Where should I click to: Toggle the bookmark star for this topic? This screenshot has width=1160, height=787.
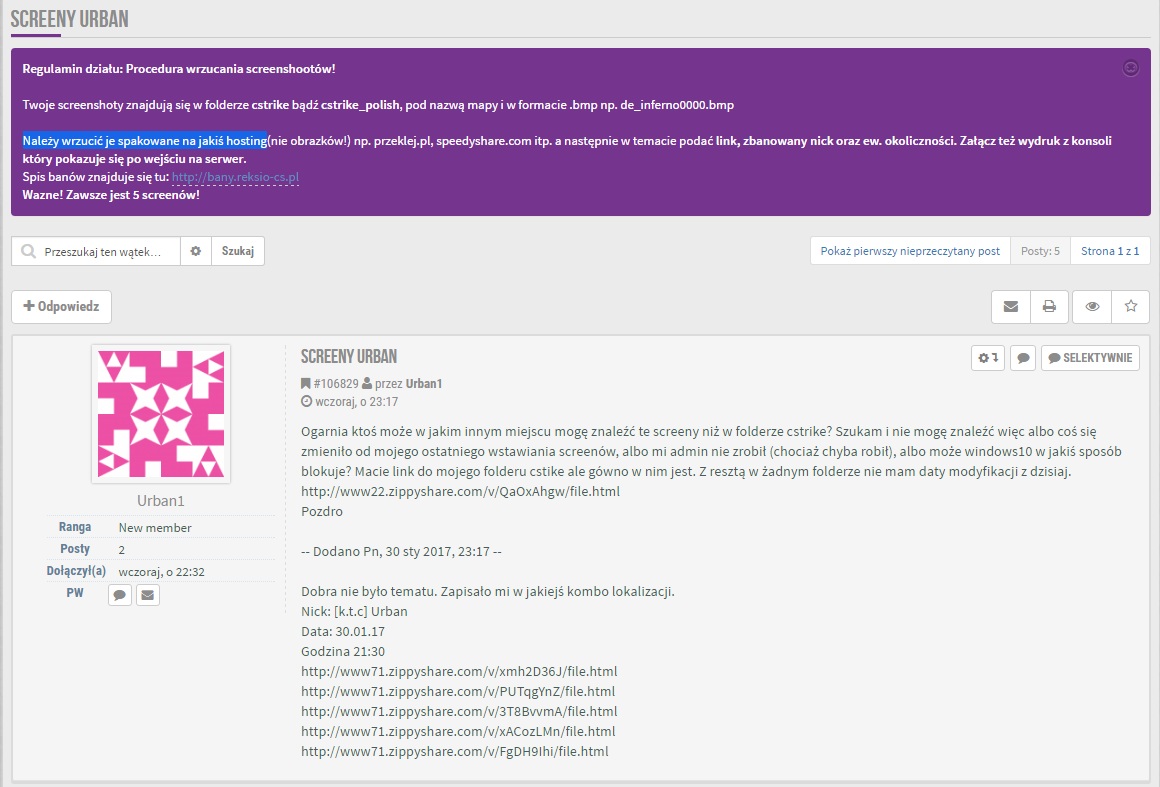1131,307
